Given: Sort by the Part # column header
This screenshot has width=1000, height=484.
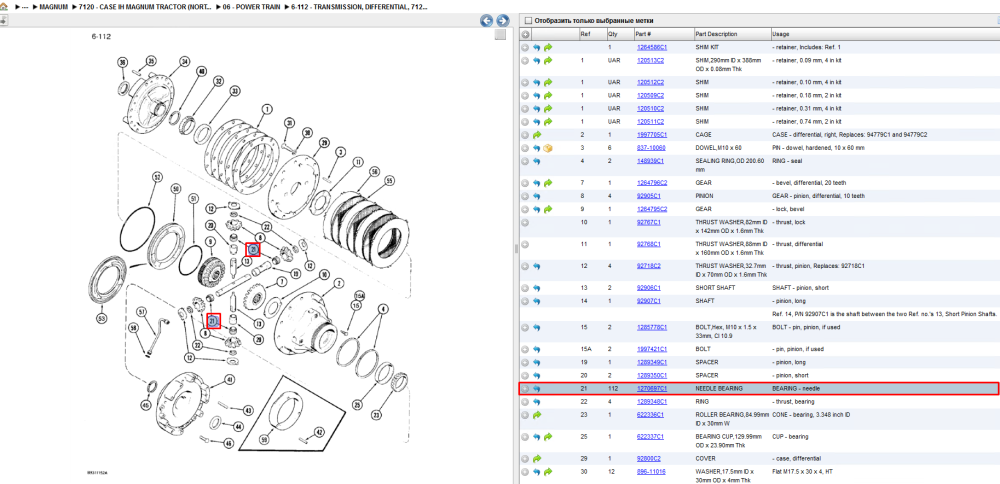Looking at the screenshot, I should [x=643, y=34].
